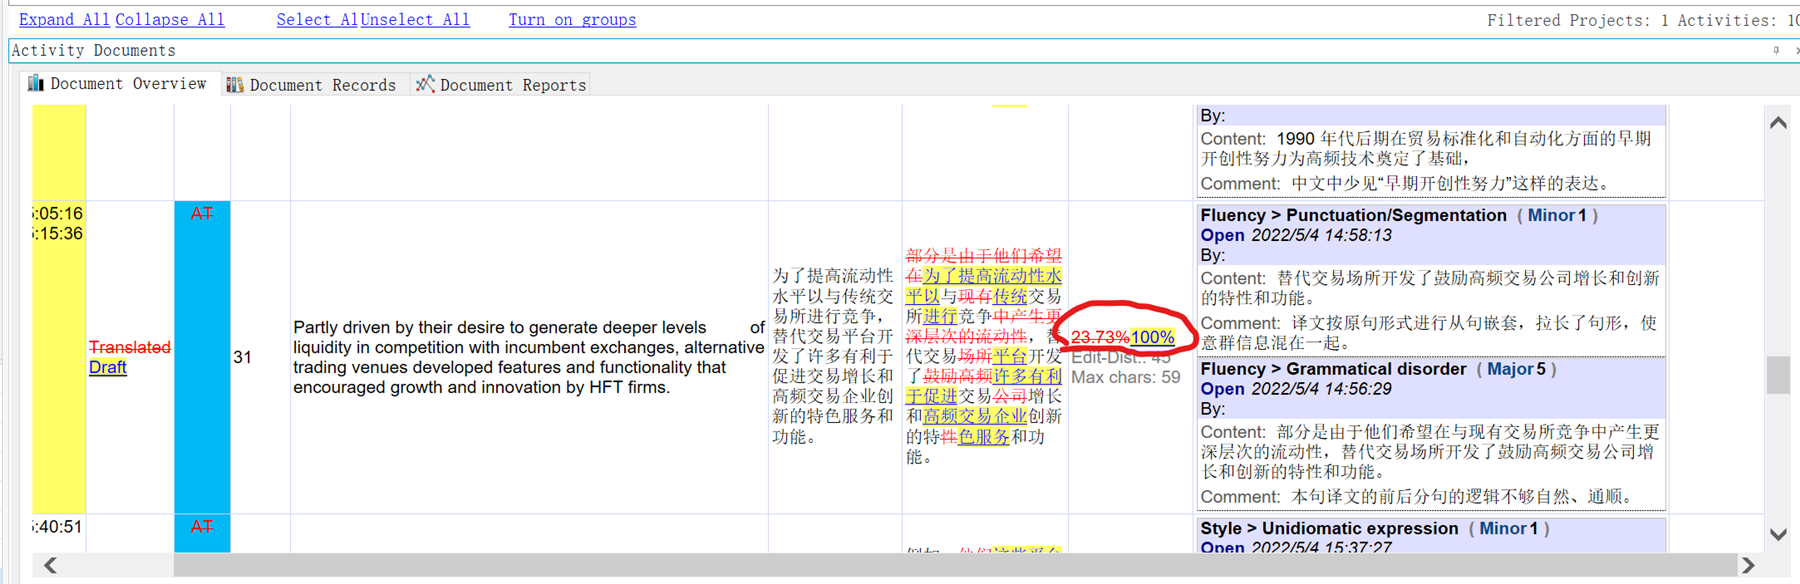1800x584 pixels.
Task: Click the 'Filtered Projects: 1' status text
Action: [x=1578, y=20]
